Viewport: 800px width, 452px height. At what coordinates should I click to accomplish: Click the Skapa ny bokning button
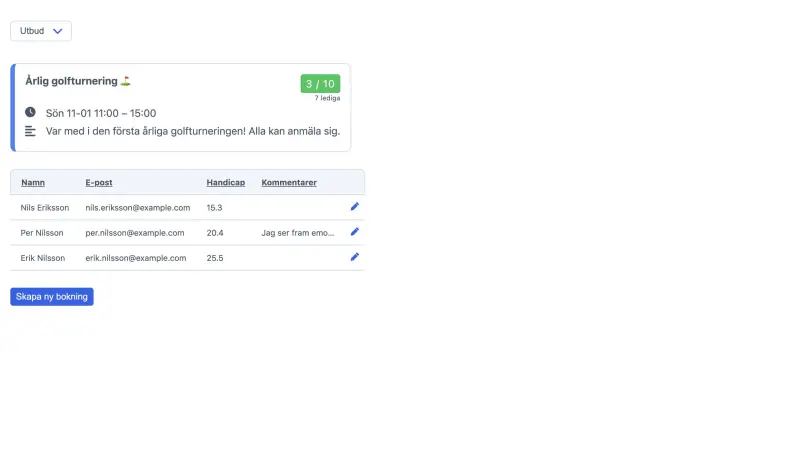pyautogui.click(x=52, y=296)
